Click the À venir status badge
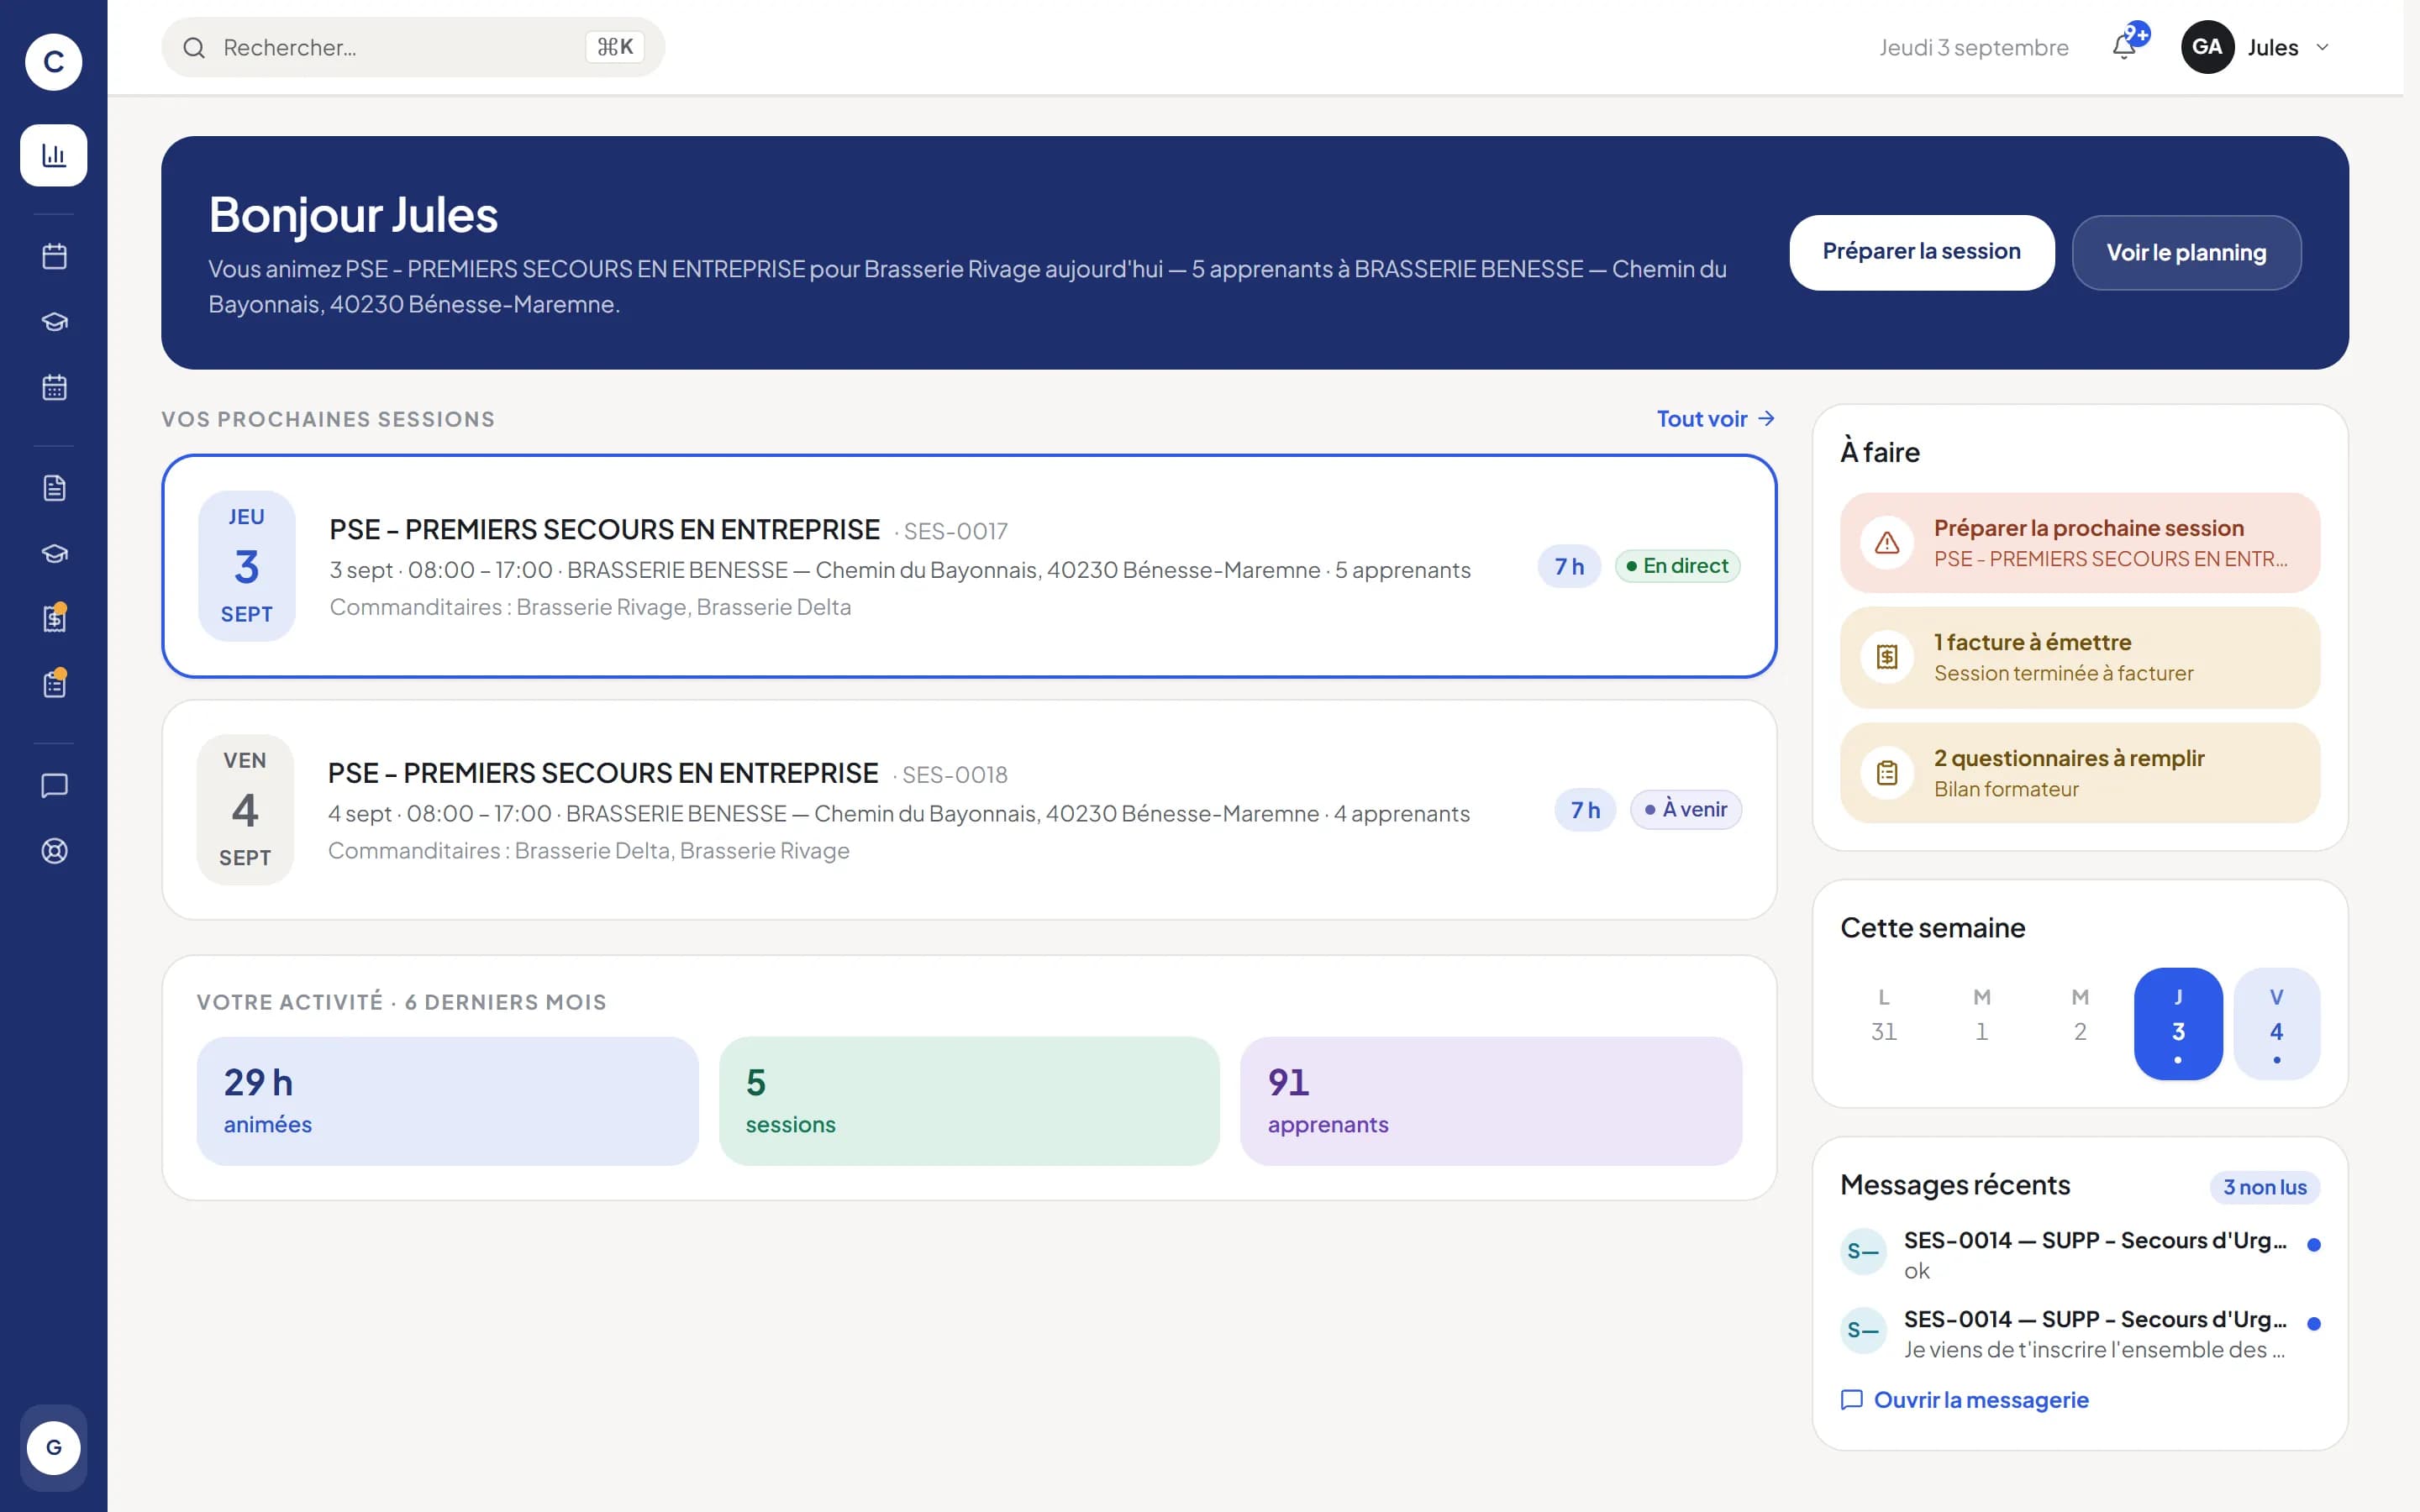The height and width of the screenshot is (1512, 2420). (x=1685, y=809)
